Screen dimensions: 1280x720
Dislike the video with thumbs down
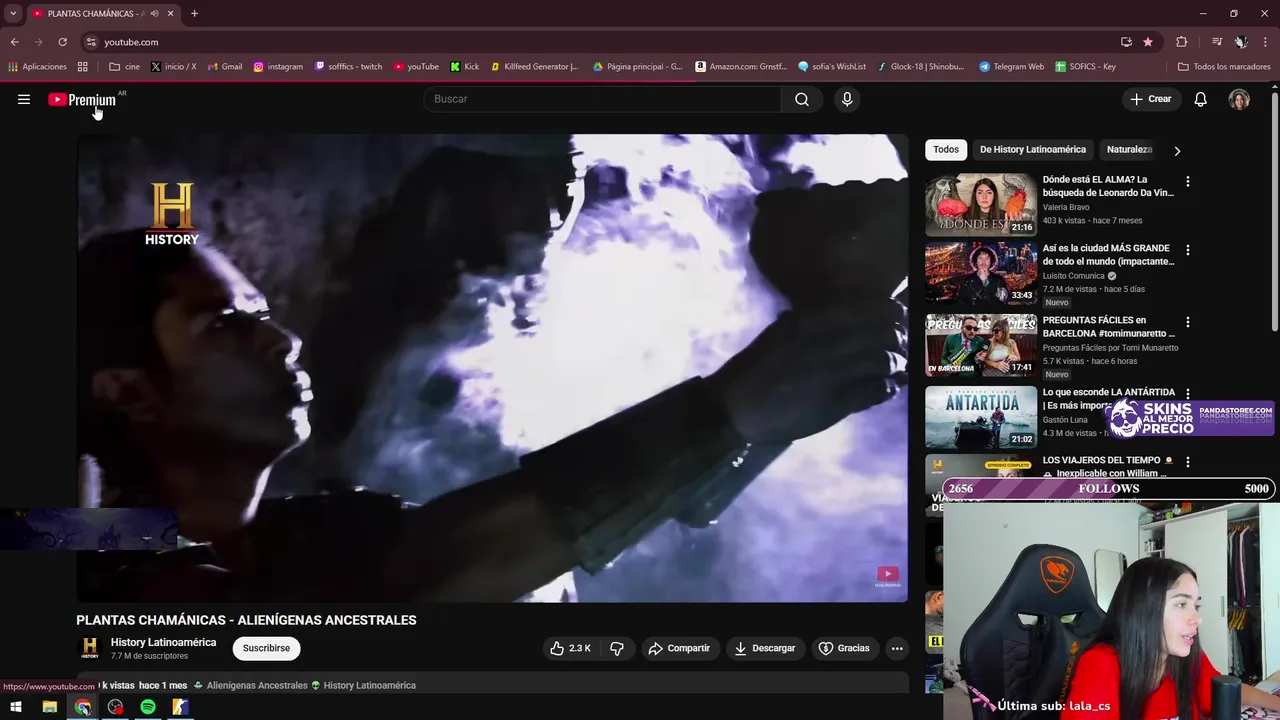617,648
